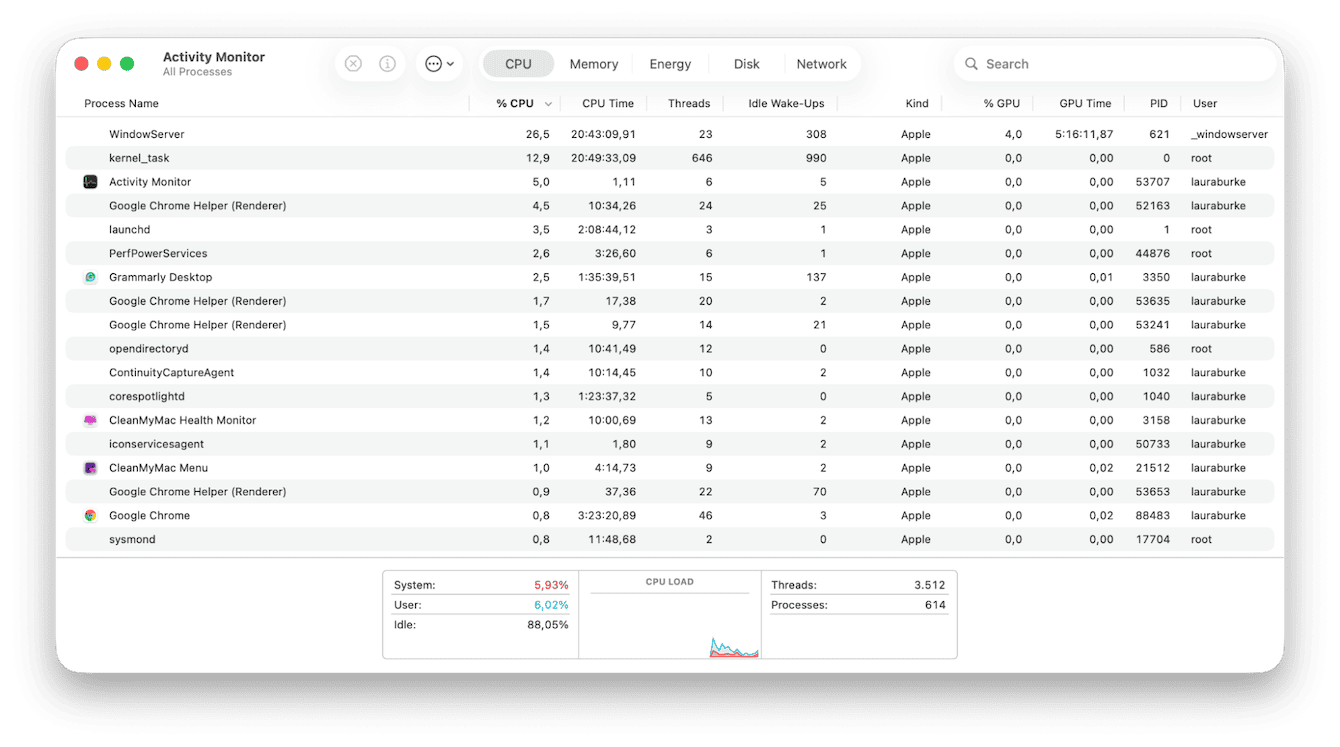Image resolution: width=1340 pixels, height=747 pixels.
Task: Select the Google Chrome app icon
Action: point(90,515)
